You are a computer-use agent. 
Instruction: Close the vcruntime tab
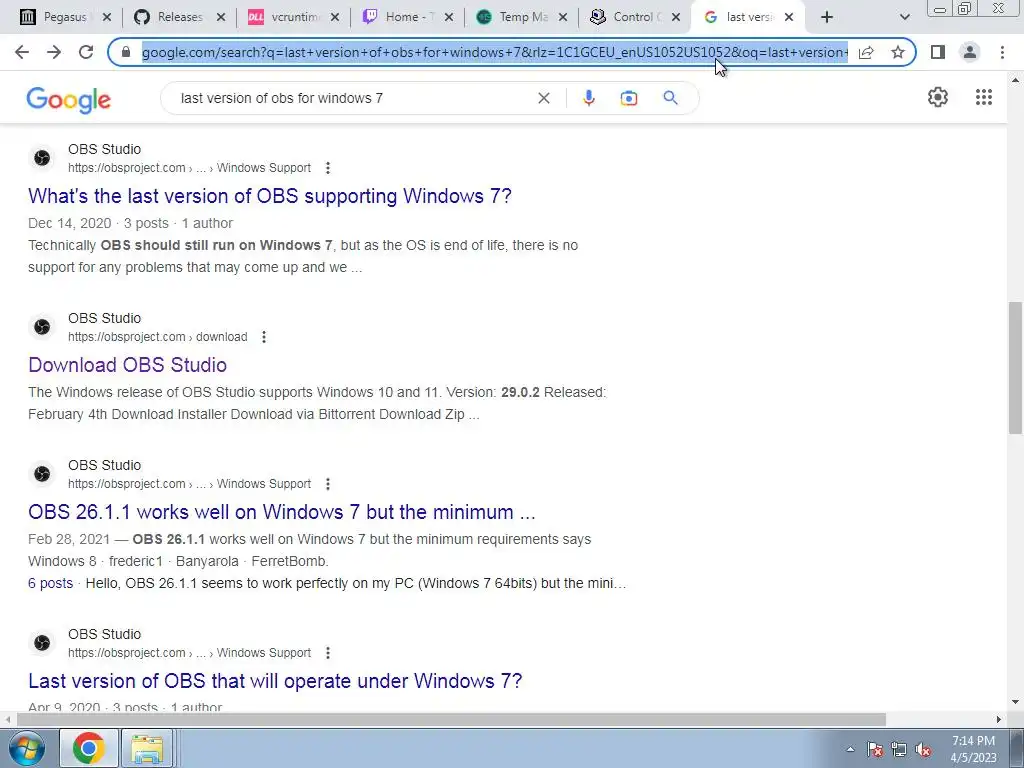click(335, 17)
